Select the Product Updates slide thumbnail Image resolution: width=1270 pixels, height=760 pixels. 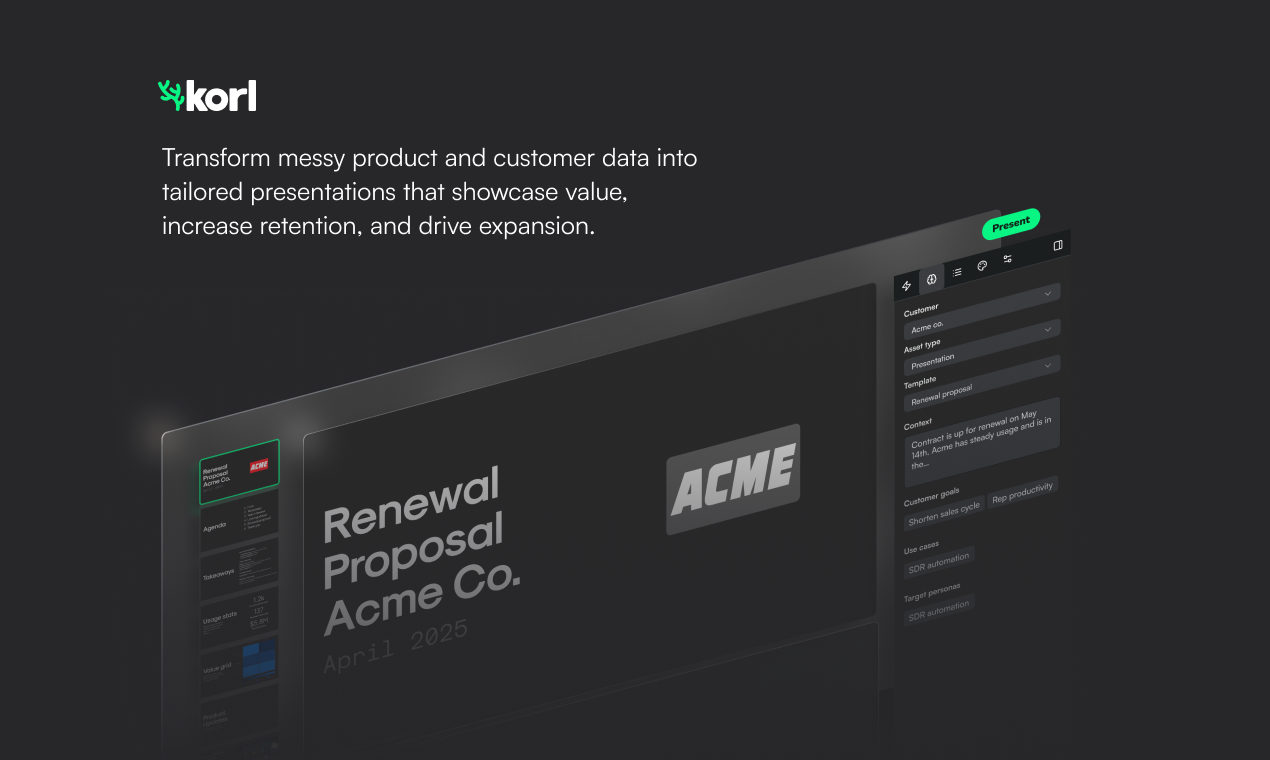(x=239, y=710)
